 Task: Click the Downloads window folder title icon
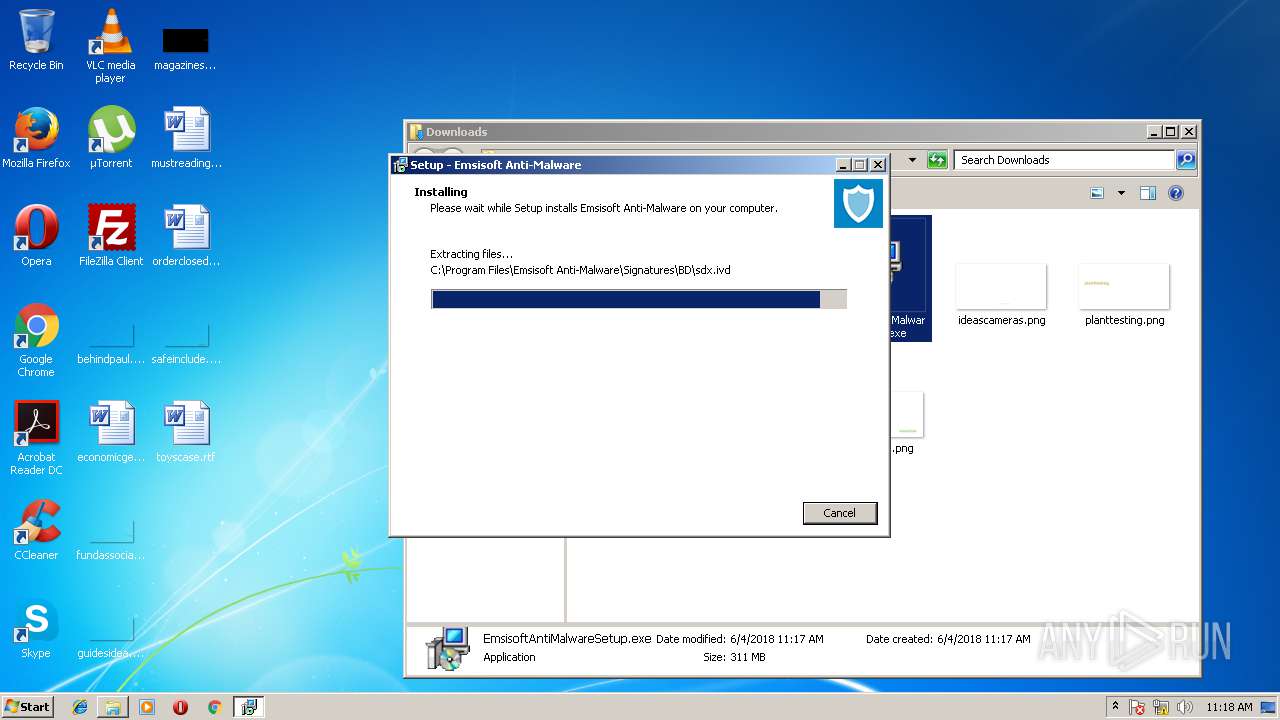point(416,132)
